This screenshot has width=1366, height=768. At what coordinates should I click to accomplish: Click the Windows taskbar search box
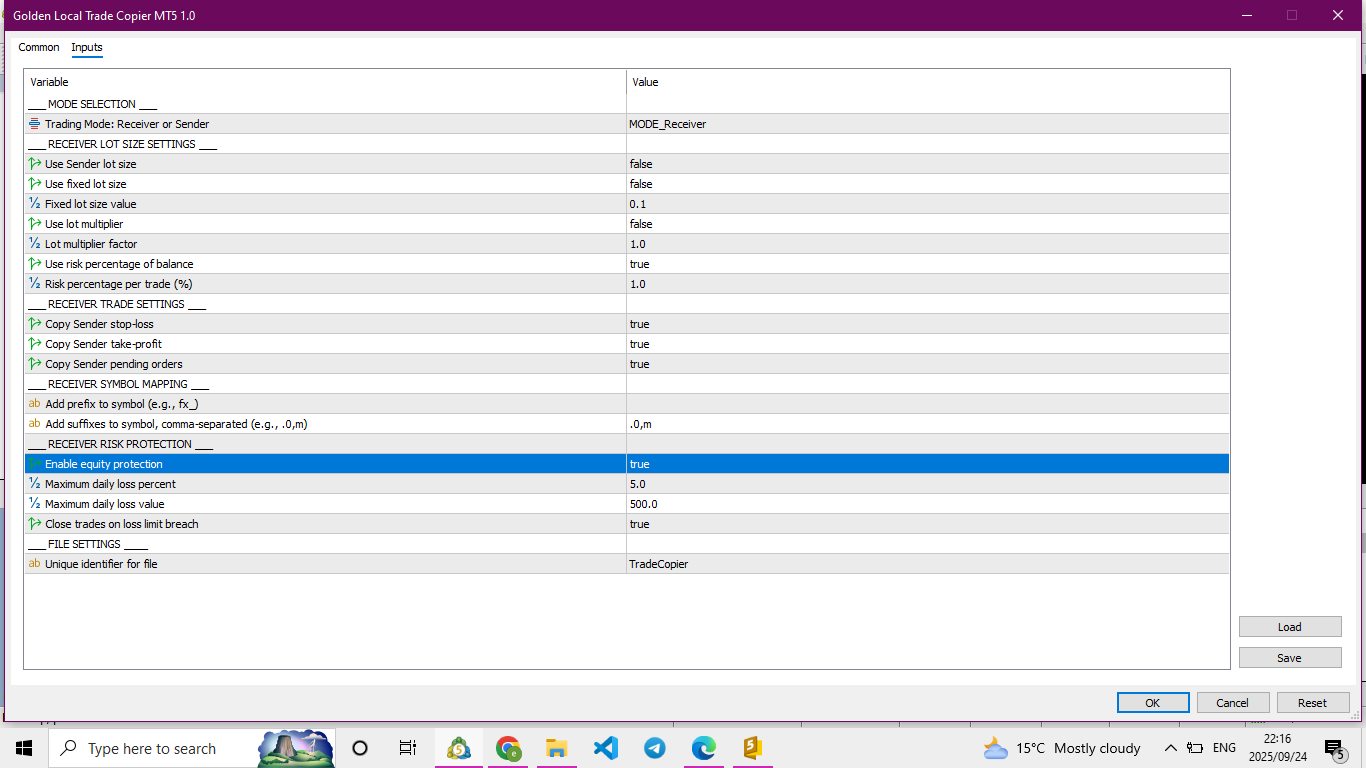tap(193, 748)
